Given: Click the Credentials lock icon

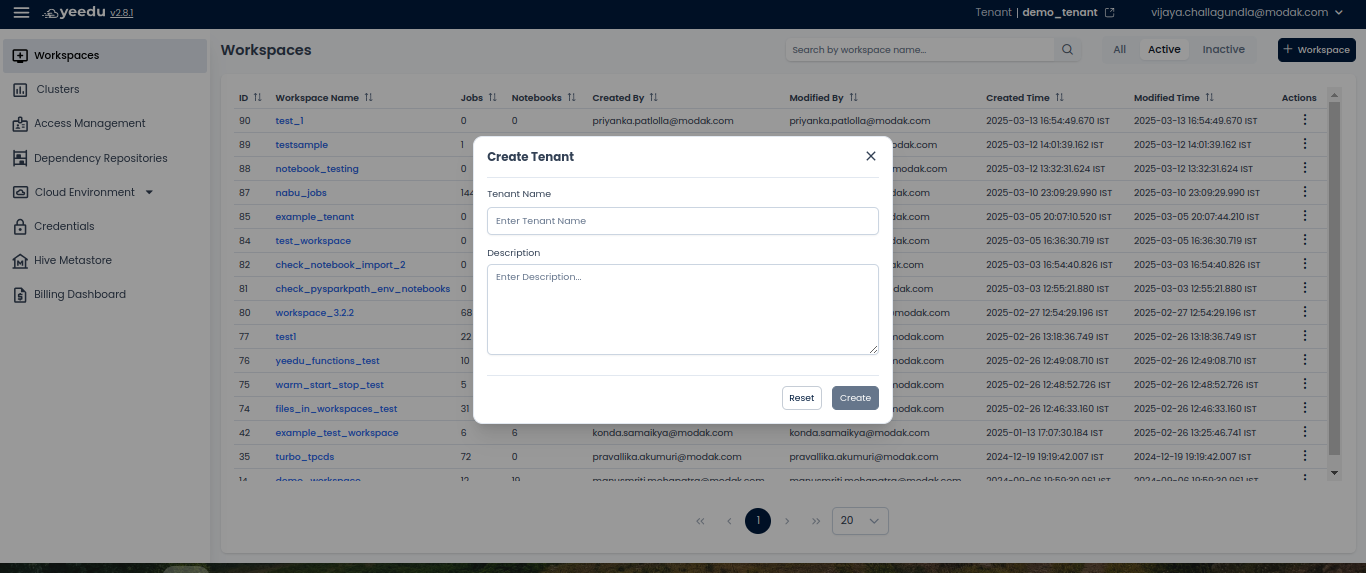Looking at the screenshot, I should coord(20,227).
